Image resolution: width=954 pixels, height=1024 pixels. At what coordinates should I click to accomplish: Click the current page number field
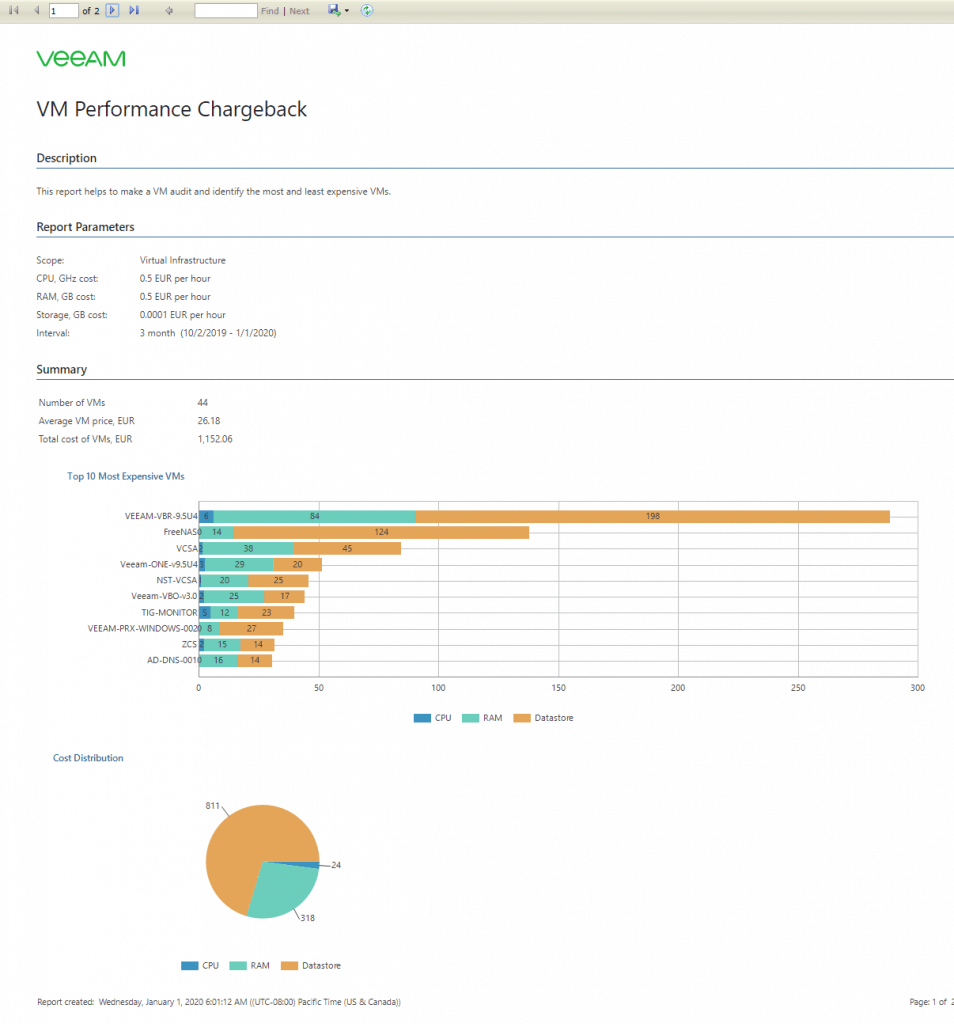(63, 10)
